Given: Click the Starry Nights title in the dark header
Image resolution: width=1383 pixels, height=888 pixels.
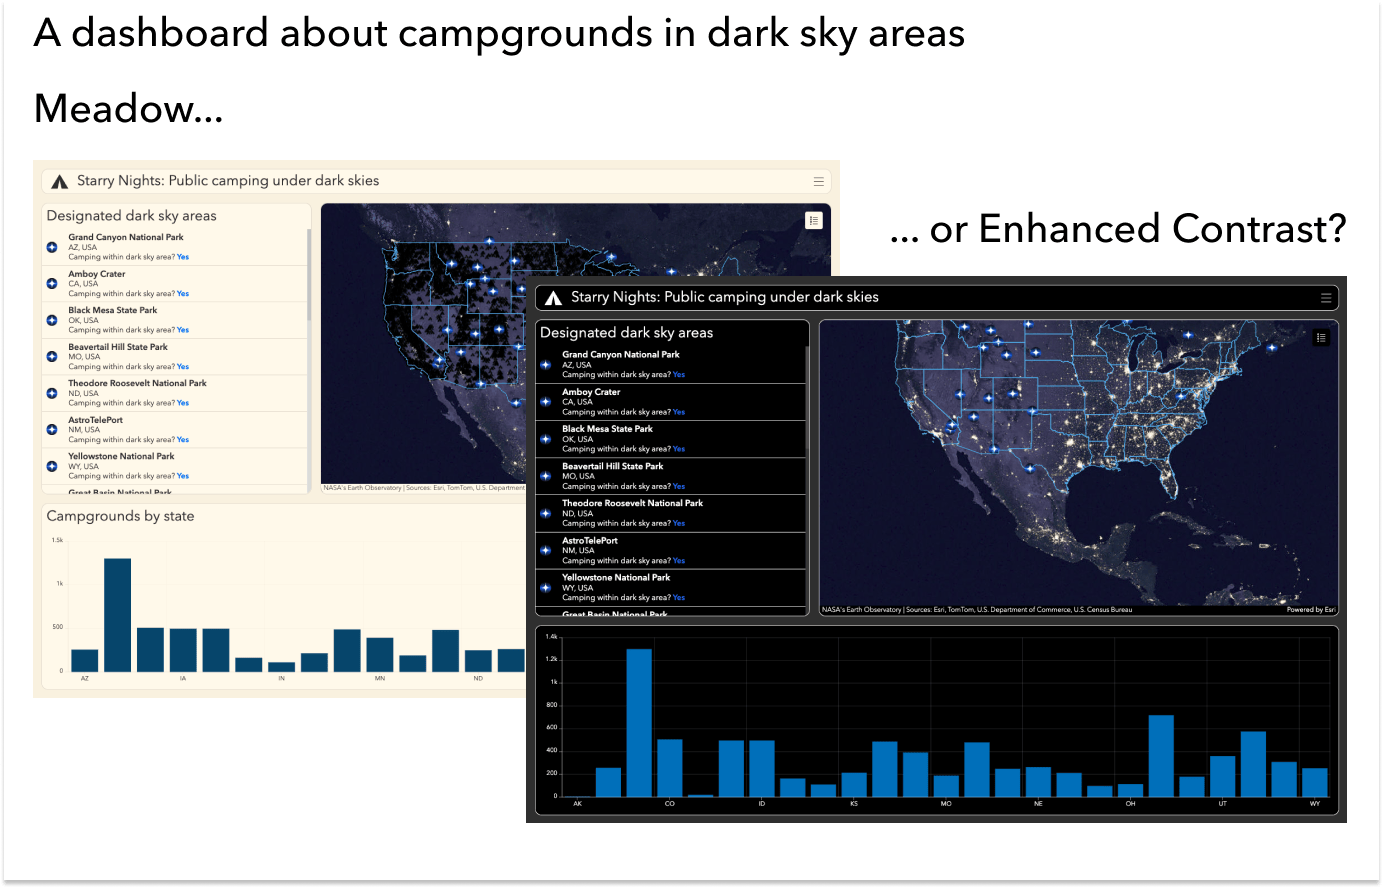Looking at the screenshot, I should [725, 297].
